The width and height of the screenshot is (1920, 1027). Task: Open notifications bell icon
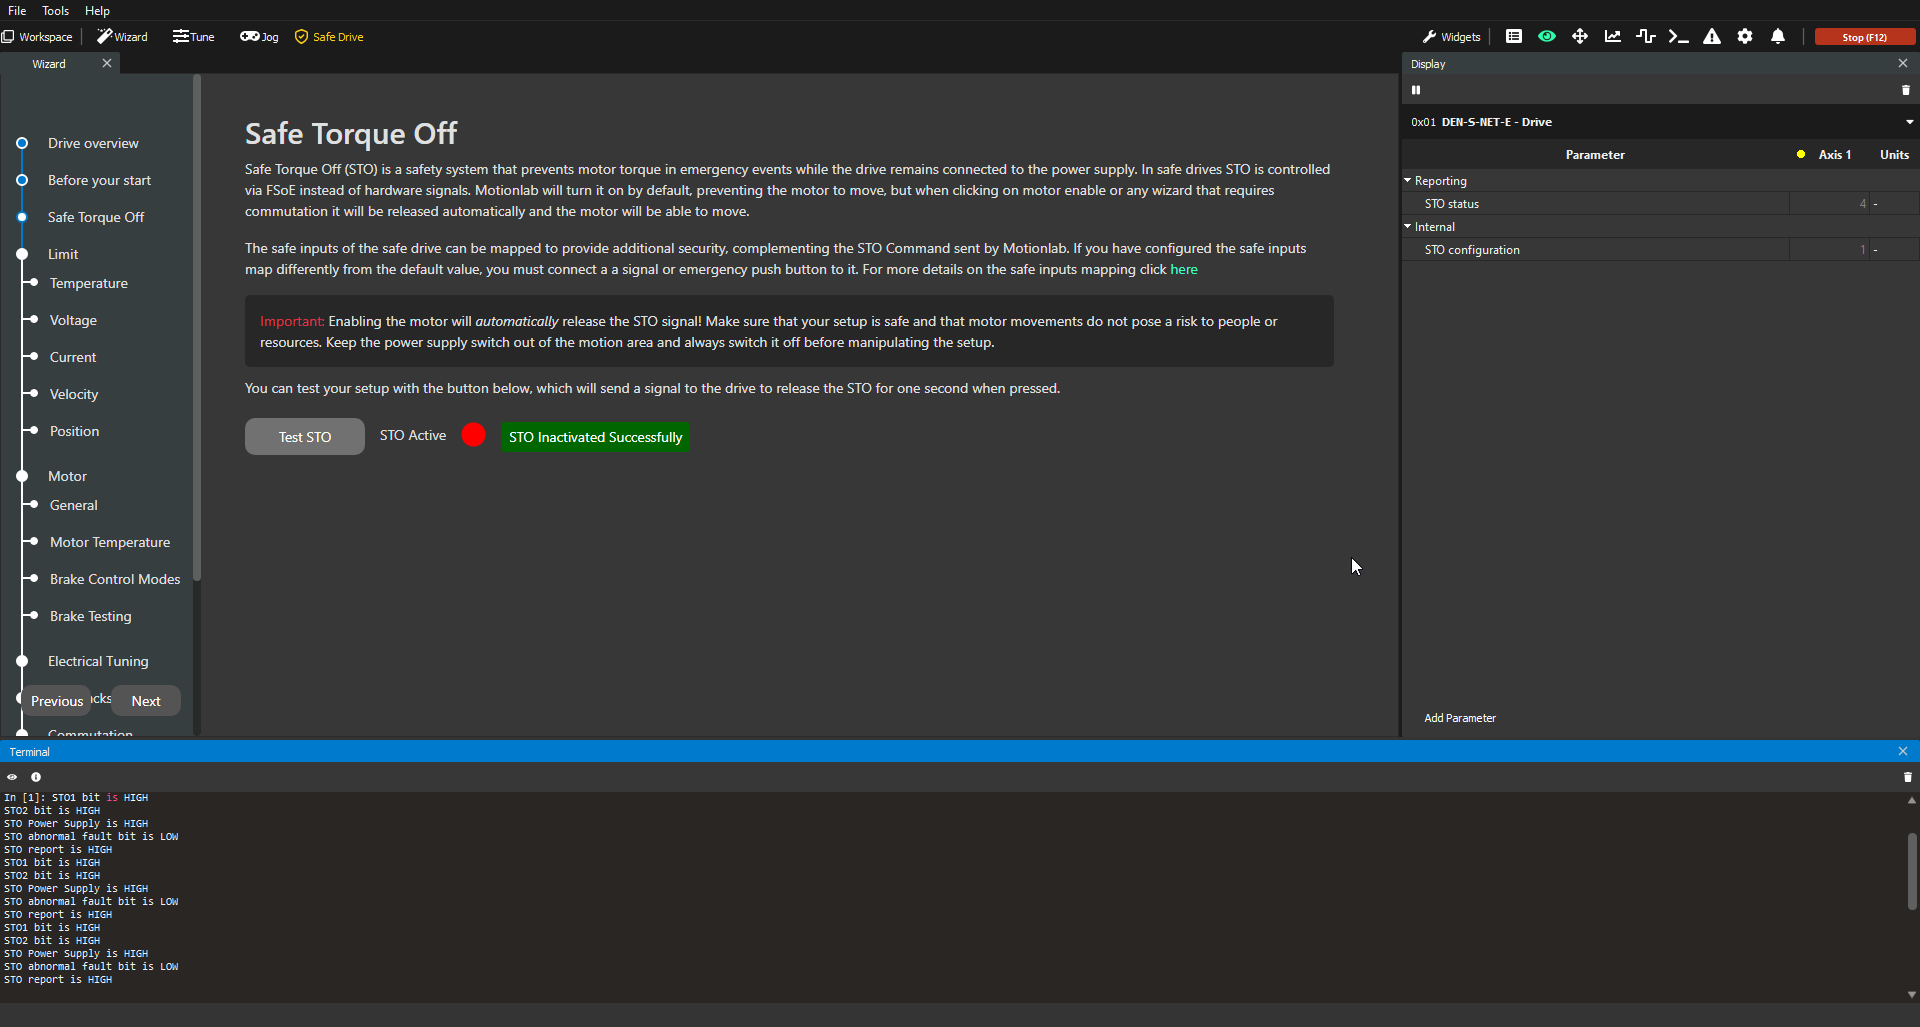1778,37
